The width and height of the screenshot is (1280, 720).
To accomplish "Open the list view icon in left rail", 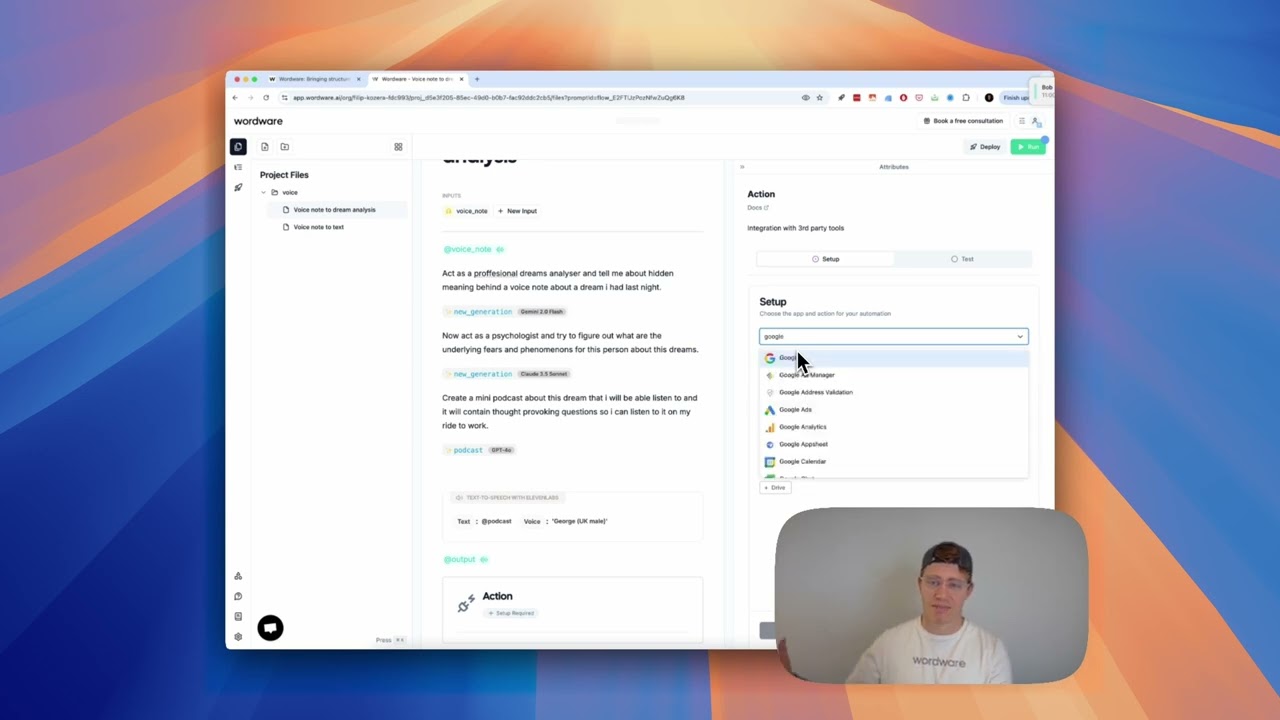I will point(238,167).
